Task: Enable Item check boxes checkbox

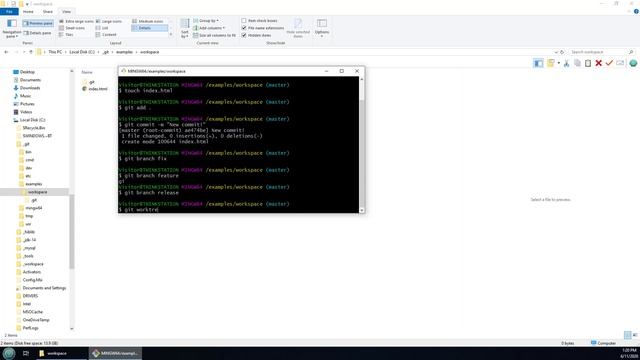Action: [244, 20]
